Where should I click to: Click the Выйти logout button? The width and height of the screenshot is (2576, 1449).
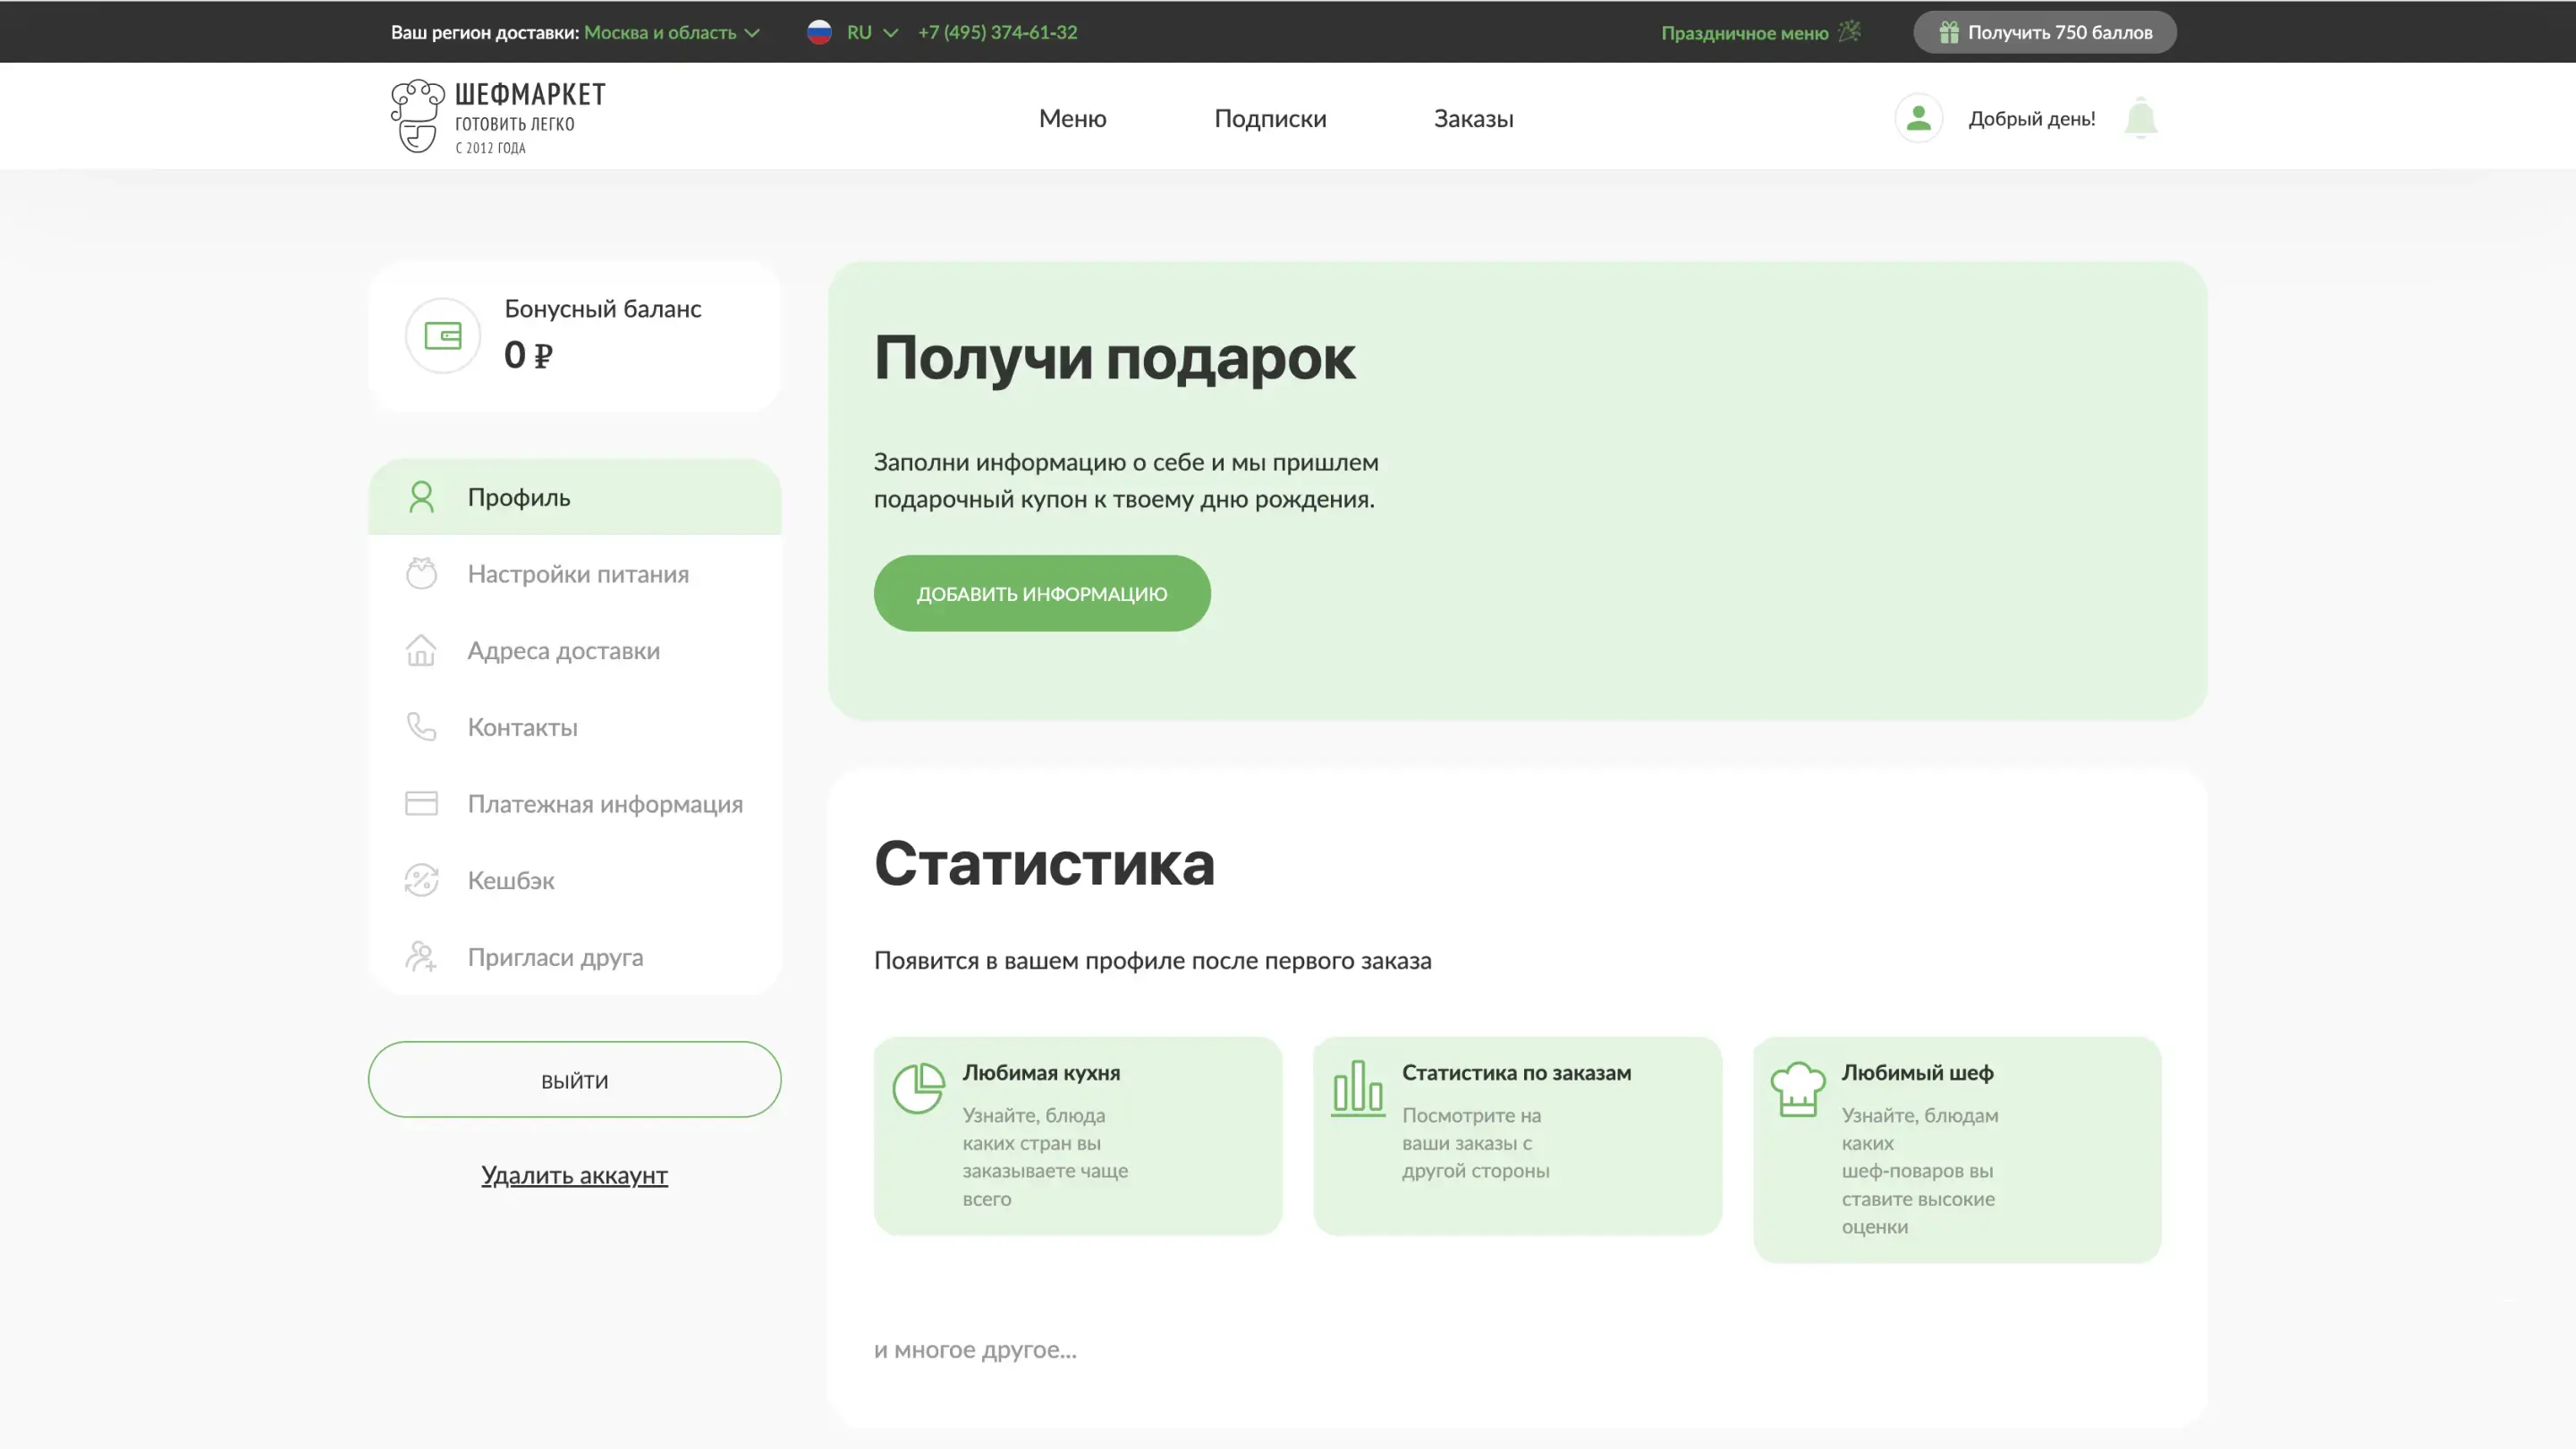(x=574, y=1080)
